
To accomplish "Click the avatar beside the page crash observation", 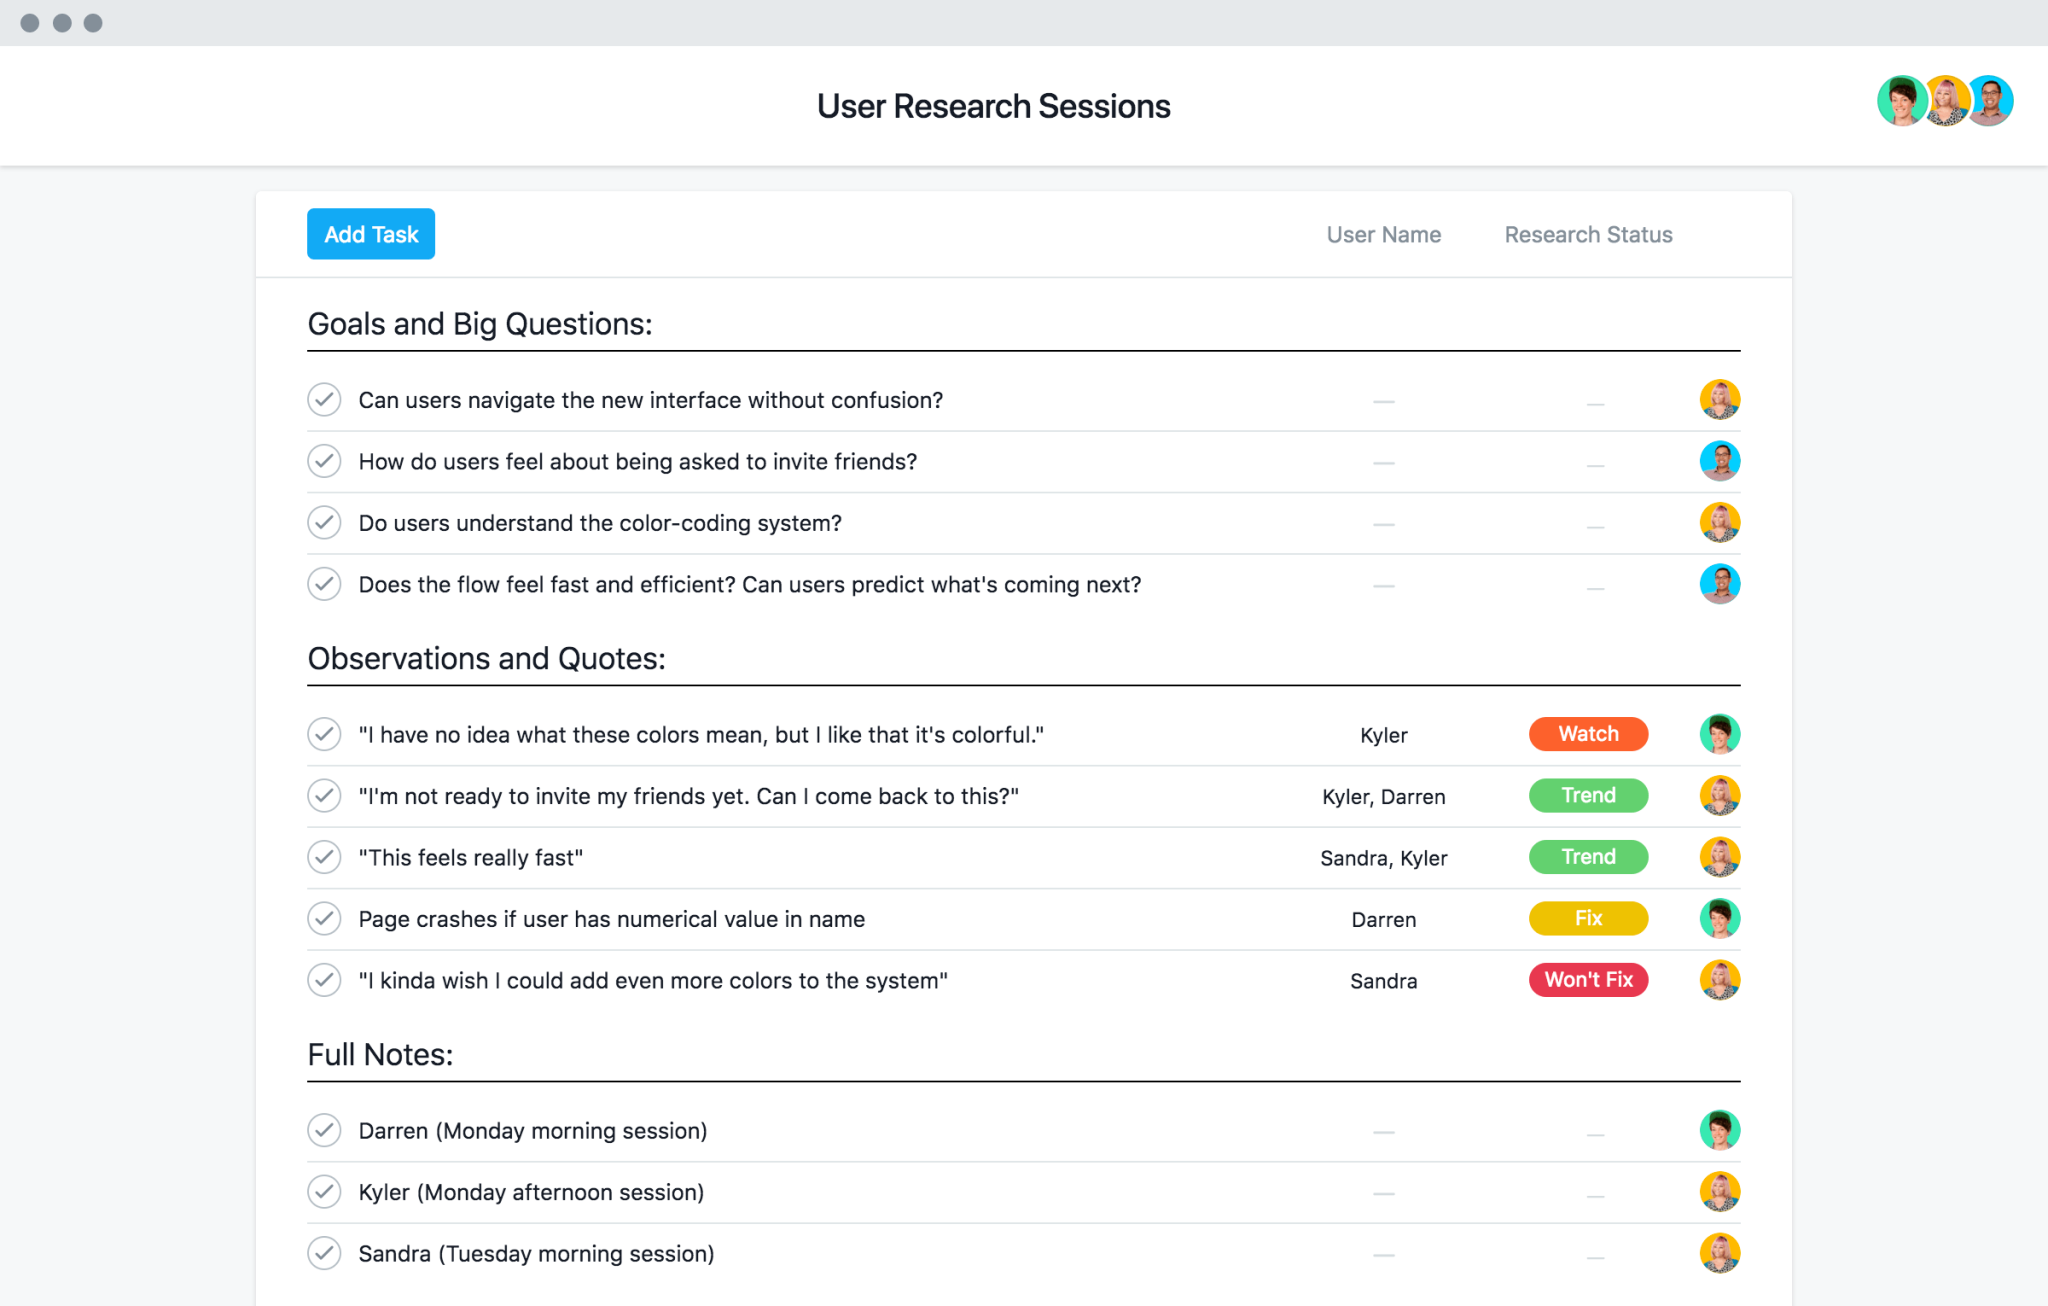I will click(1719, 918).
